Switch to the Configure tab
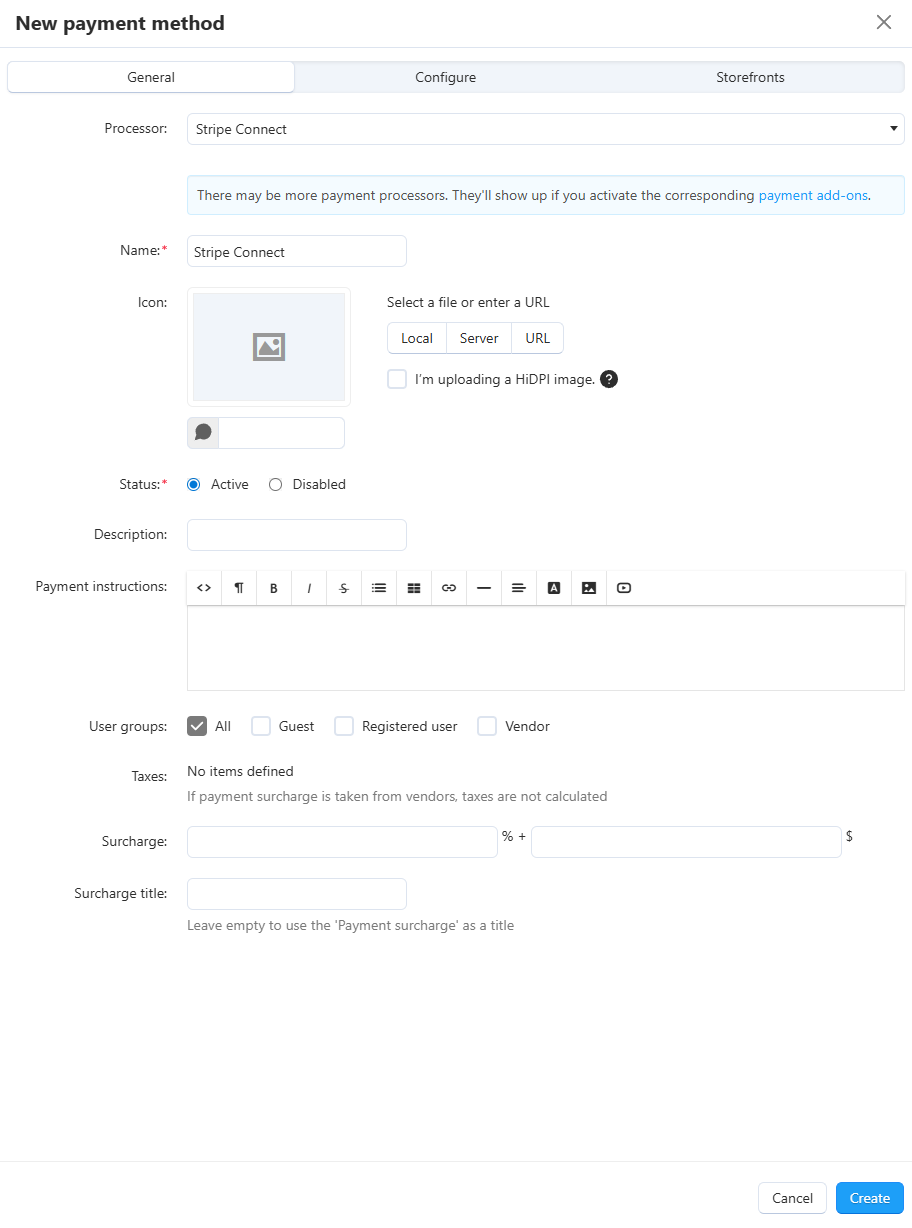Image resolution: width=912 pixels, height=1228 pixels. 446,77
